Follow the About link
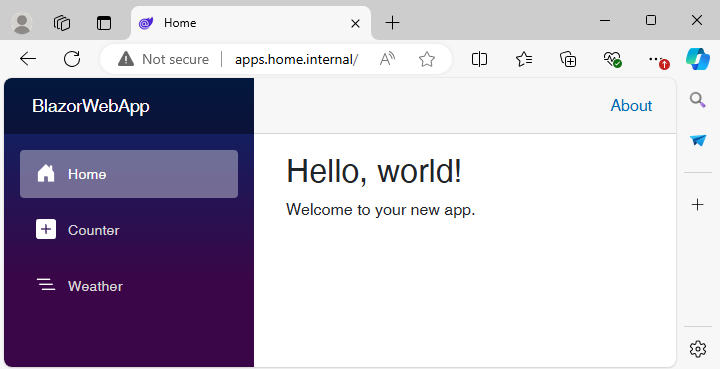Viewport: 720px width, 369px height. tap(631, 106)
